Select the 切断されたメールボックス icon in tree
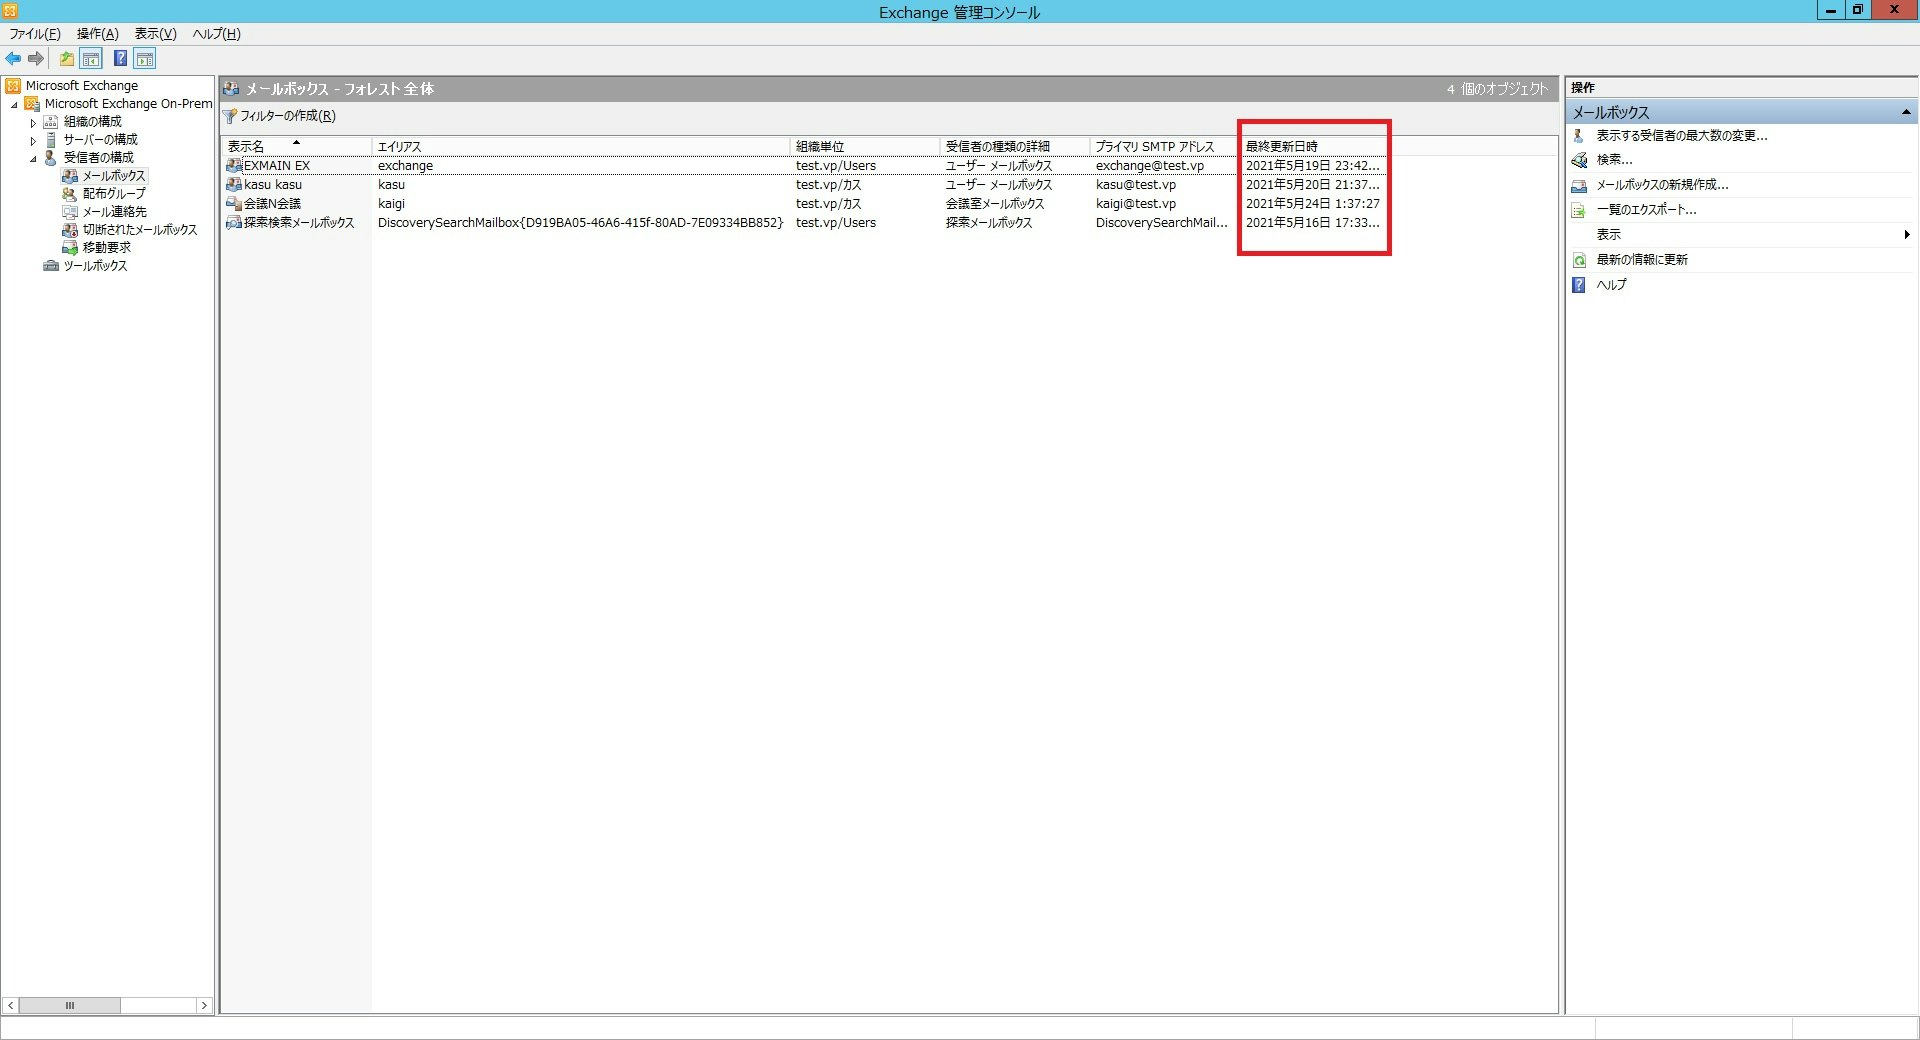 point(70,230)
